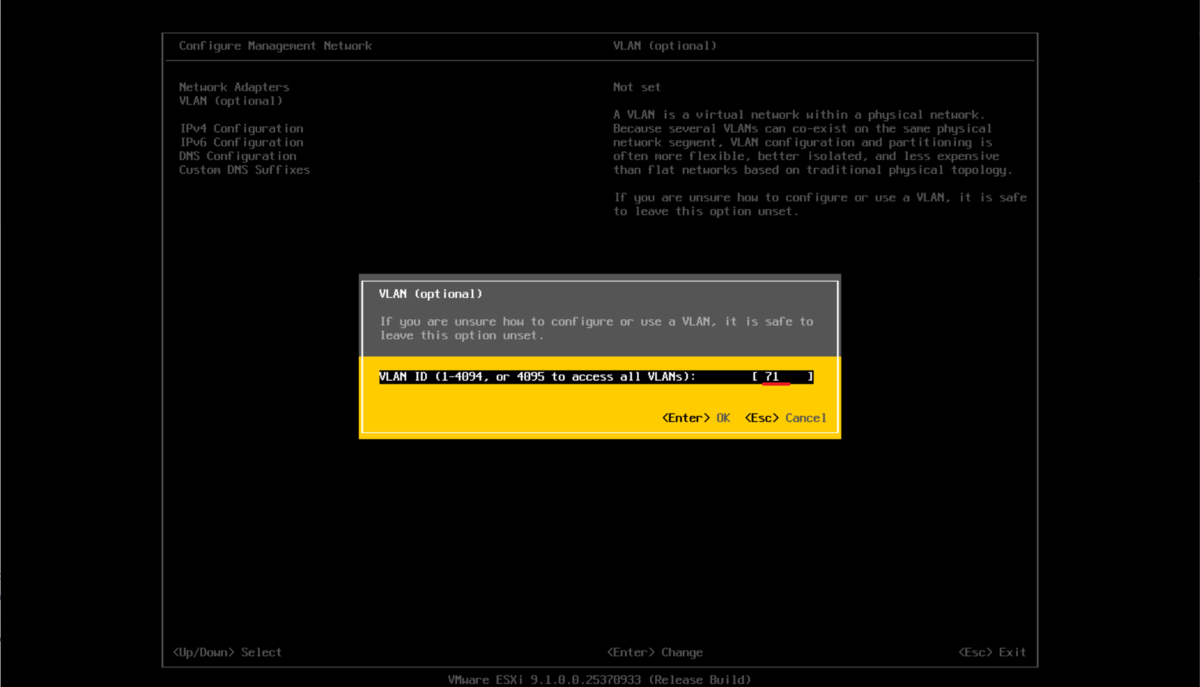
Task: Click the Enter Change hint at bottom
Action: pos(655,652)
